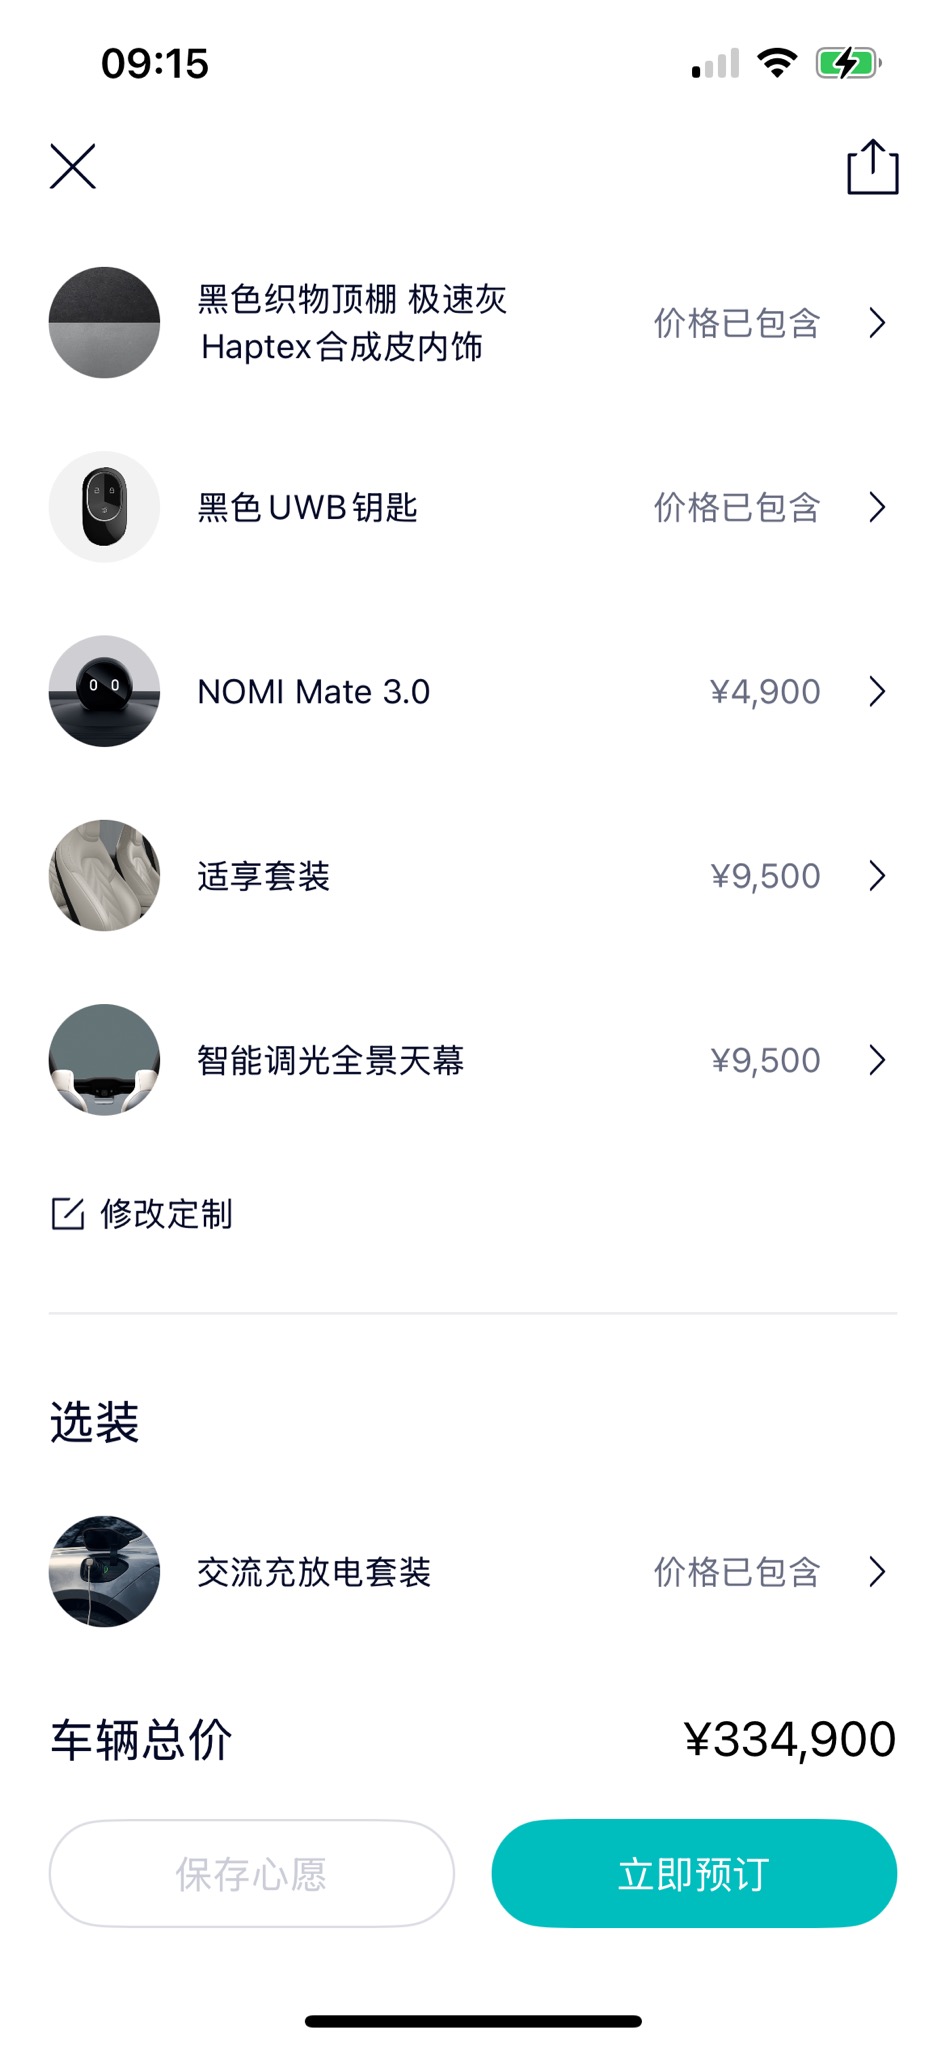
Task: Select the interior trim color swatch
Action: point(104,322)
